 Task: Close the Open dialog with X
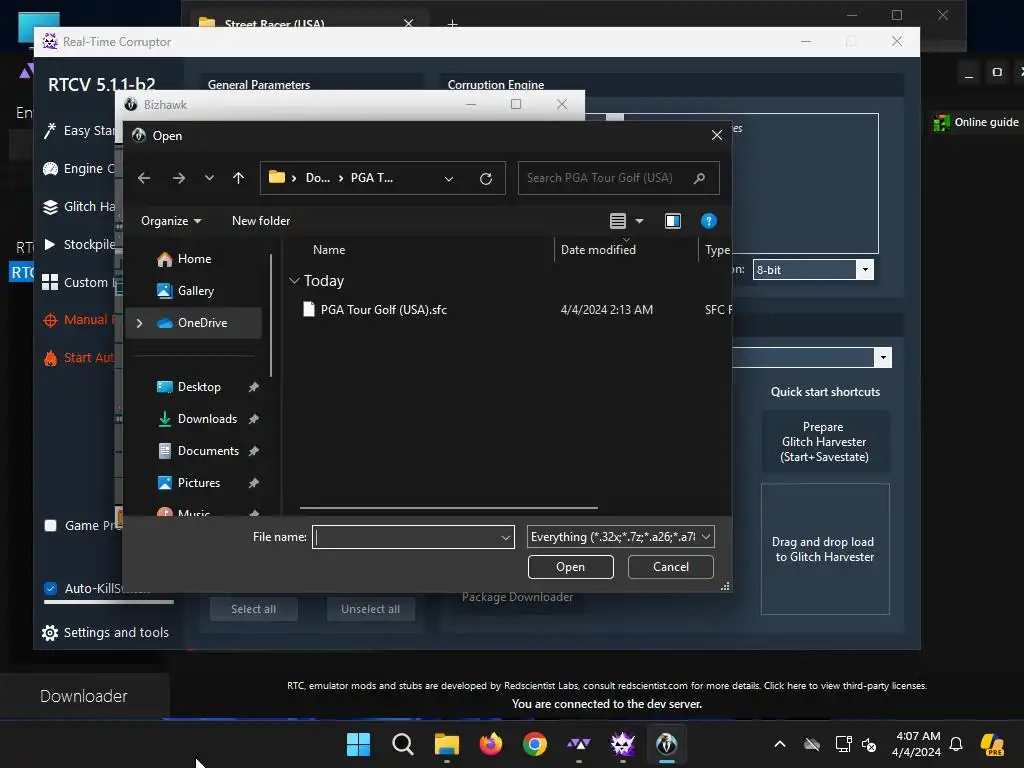[716, 135]
